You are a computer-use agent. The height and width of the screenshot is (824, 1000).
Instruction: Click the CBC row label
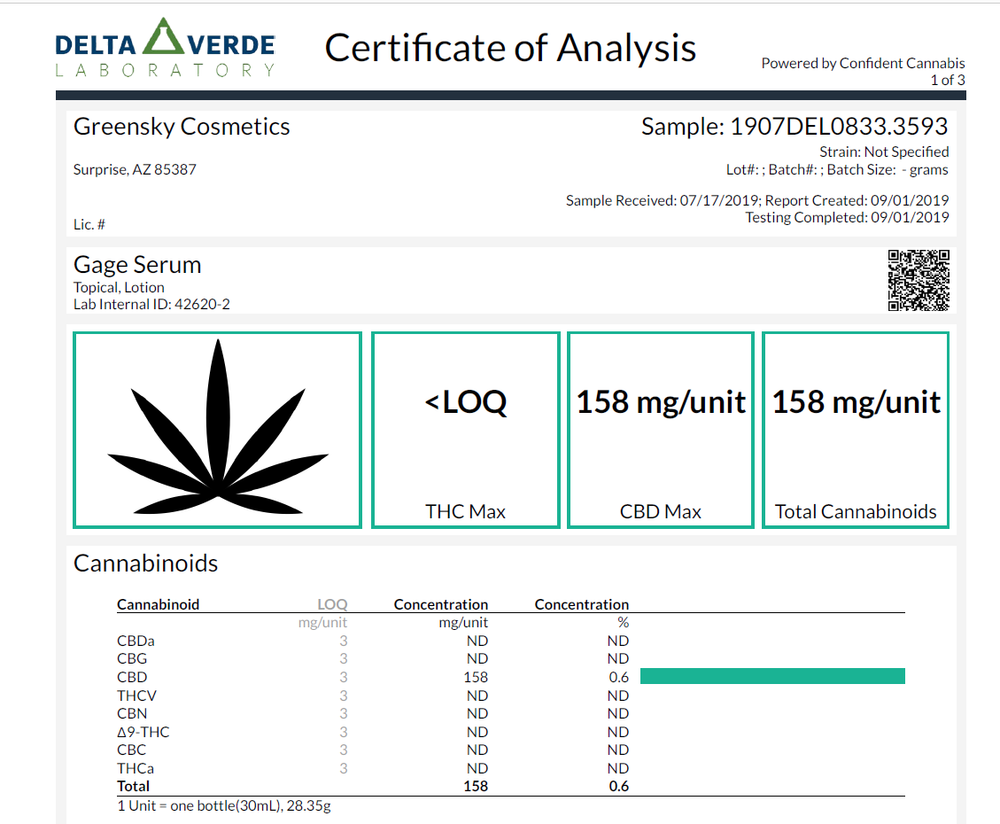click(x=131, y=750)
